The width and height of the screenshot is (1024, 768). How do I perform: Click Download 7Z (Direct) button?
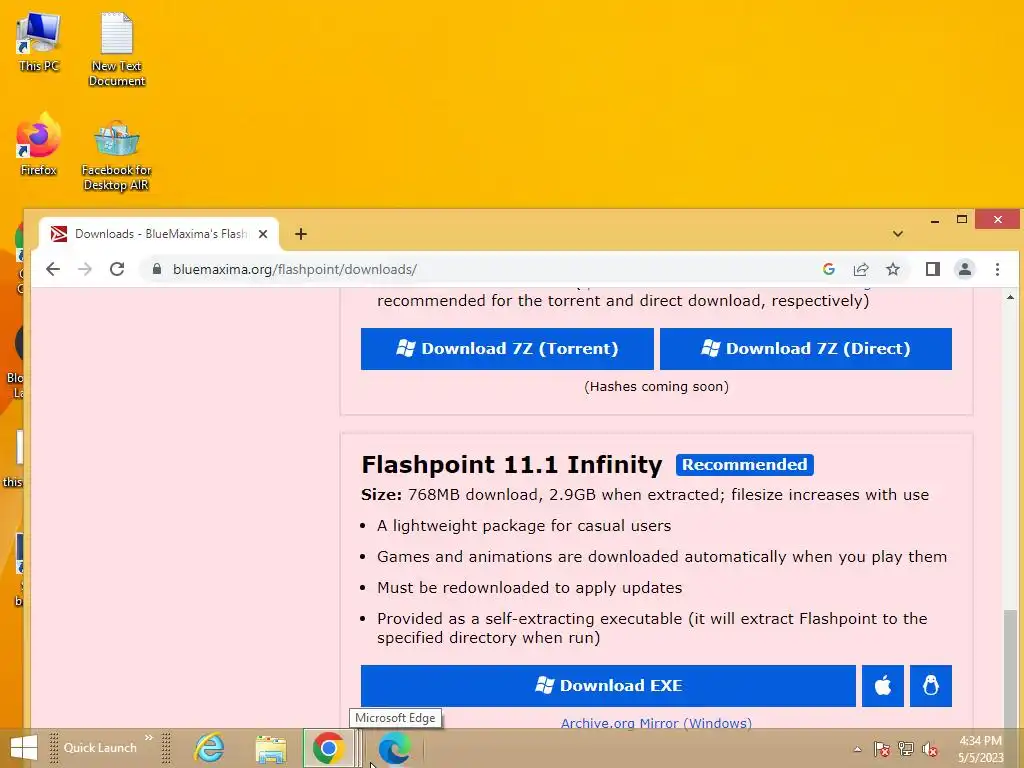click(x=805, y=349)
